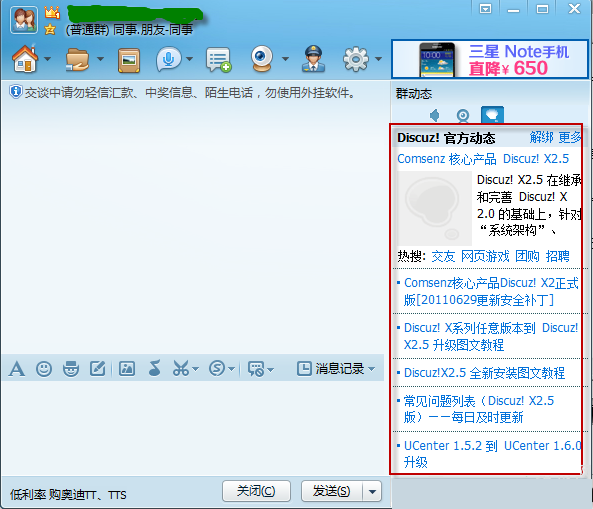
Task: Expand the screenshot scissors dropdown arrow
Action: coord(195,369)
